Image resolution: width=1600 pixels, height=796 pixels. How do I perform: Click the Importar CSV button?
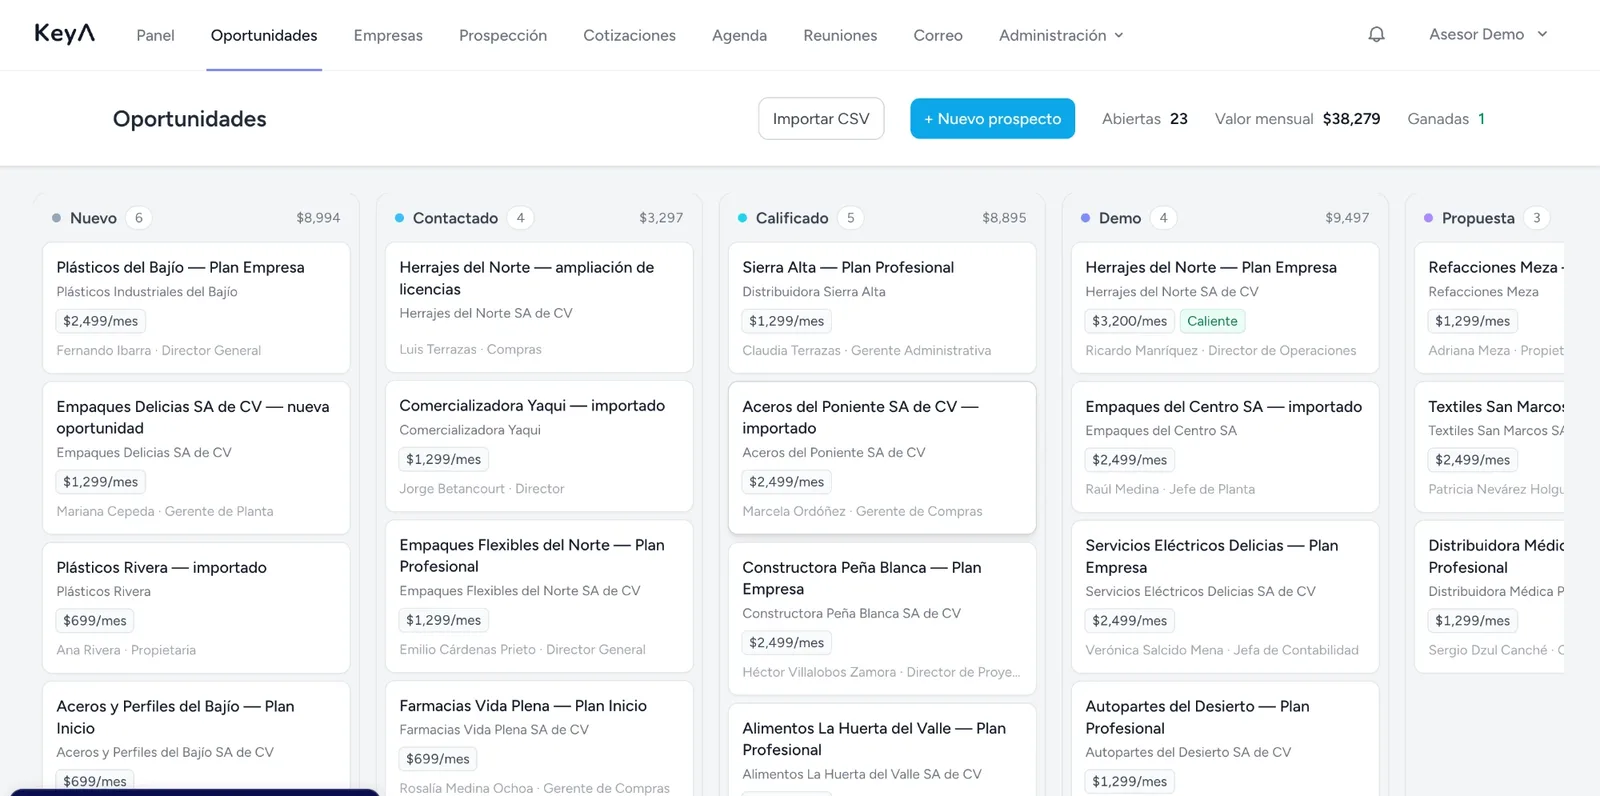(821, 118)
